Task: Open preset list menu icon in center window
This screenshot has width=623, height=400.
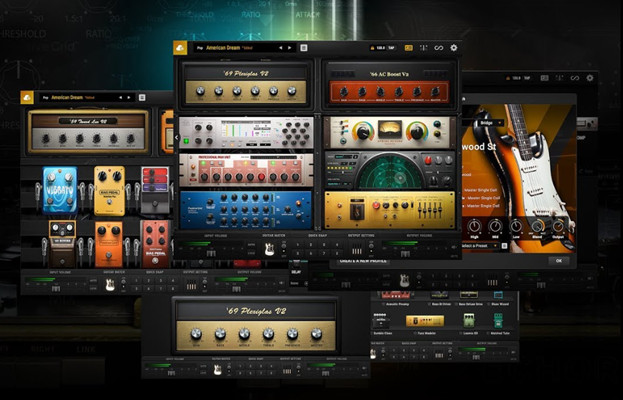Action: tap(304, 48)
